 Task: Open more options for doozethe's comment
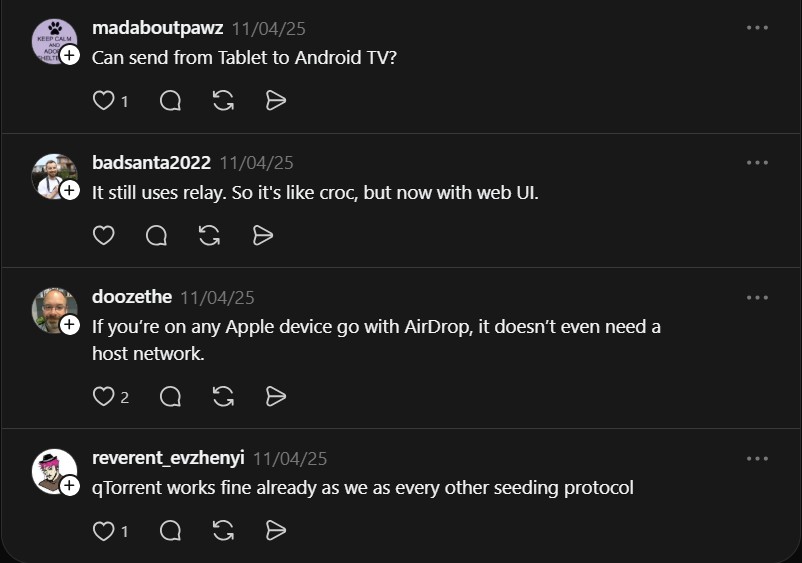point(757,297)
